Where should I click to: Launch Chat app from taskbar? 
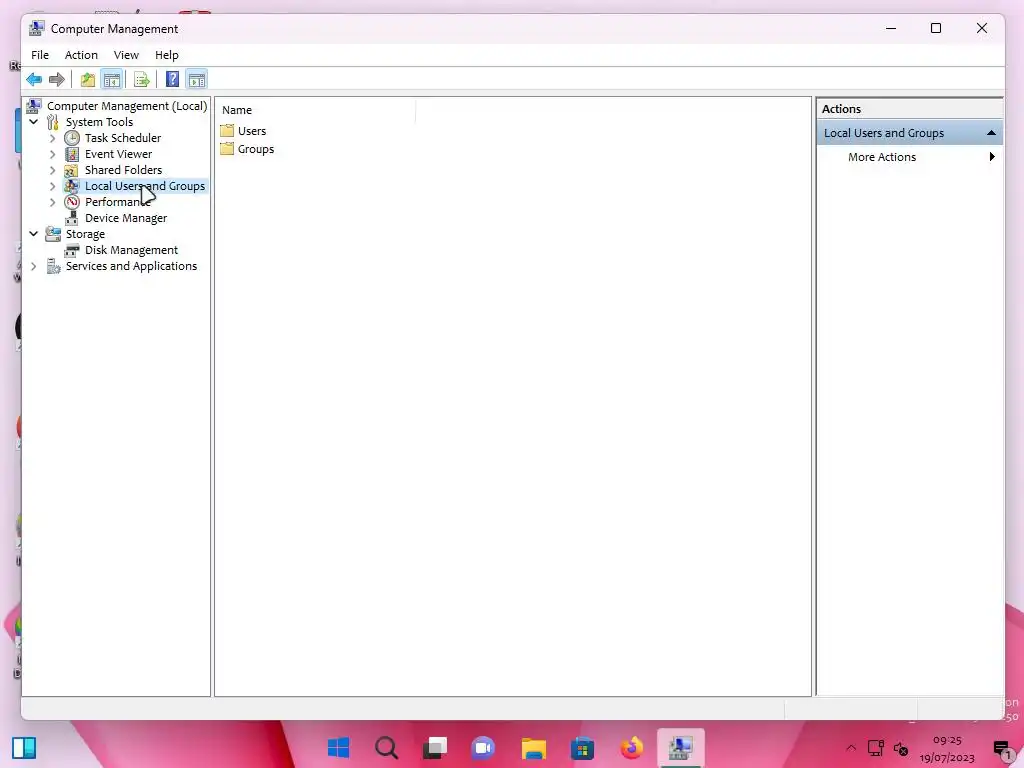point(484,748)
